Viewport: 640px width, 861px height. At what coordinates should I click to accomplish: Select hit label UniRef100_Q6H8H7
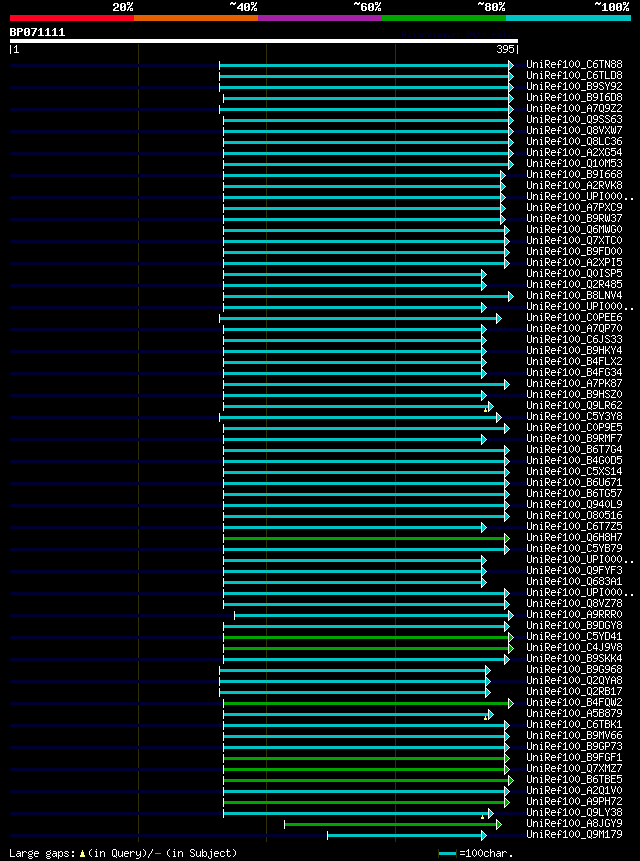point(575,537)
